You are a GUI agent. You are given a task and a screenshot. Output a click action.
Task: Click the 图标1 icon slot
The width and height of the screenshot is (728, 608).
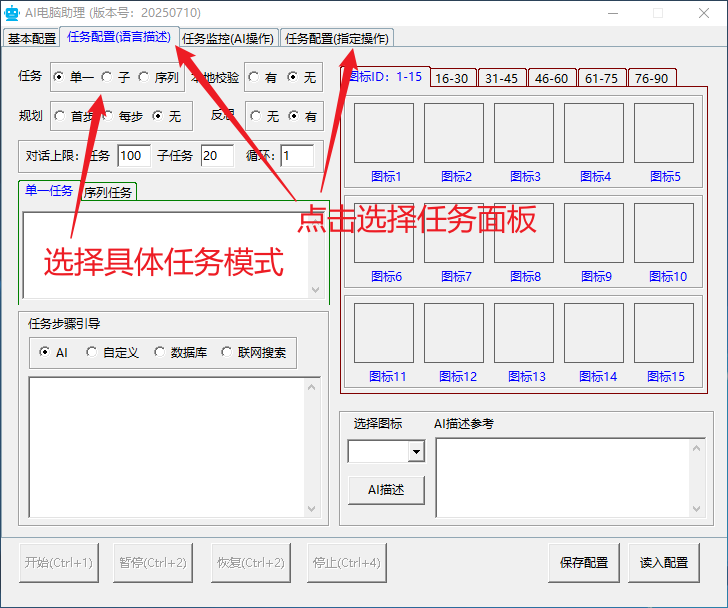(384, 133)
